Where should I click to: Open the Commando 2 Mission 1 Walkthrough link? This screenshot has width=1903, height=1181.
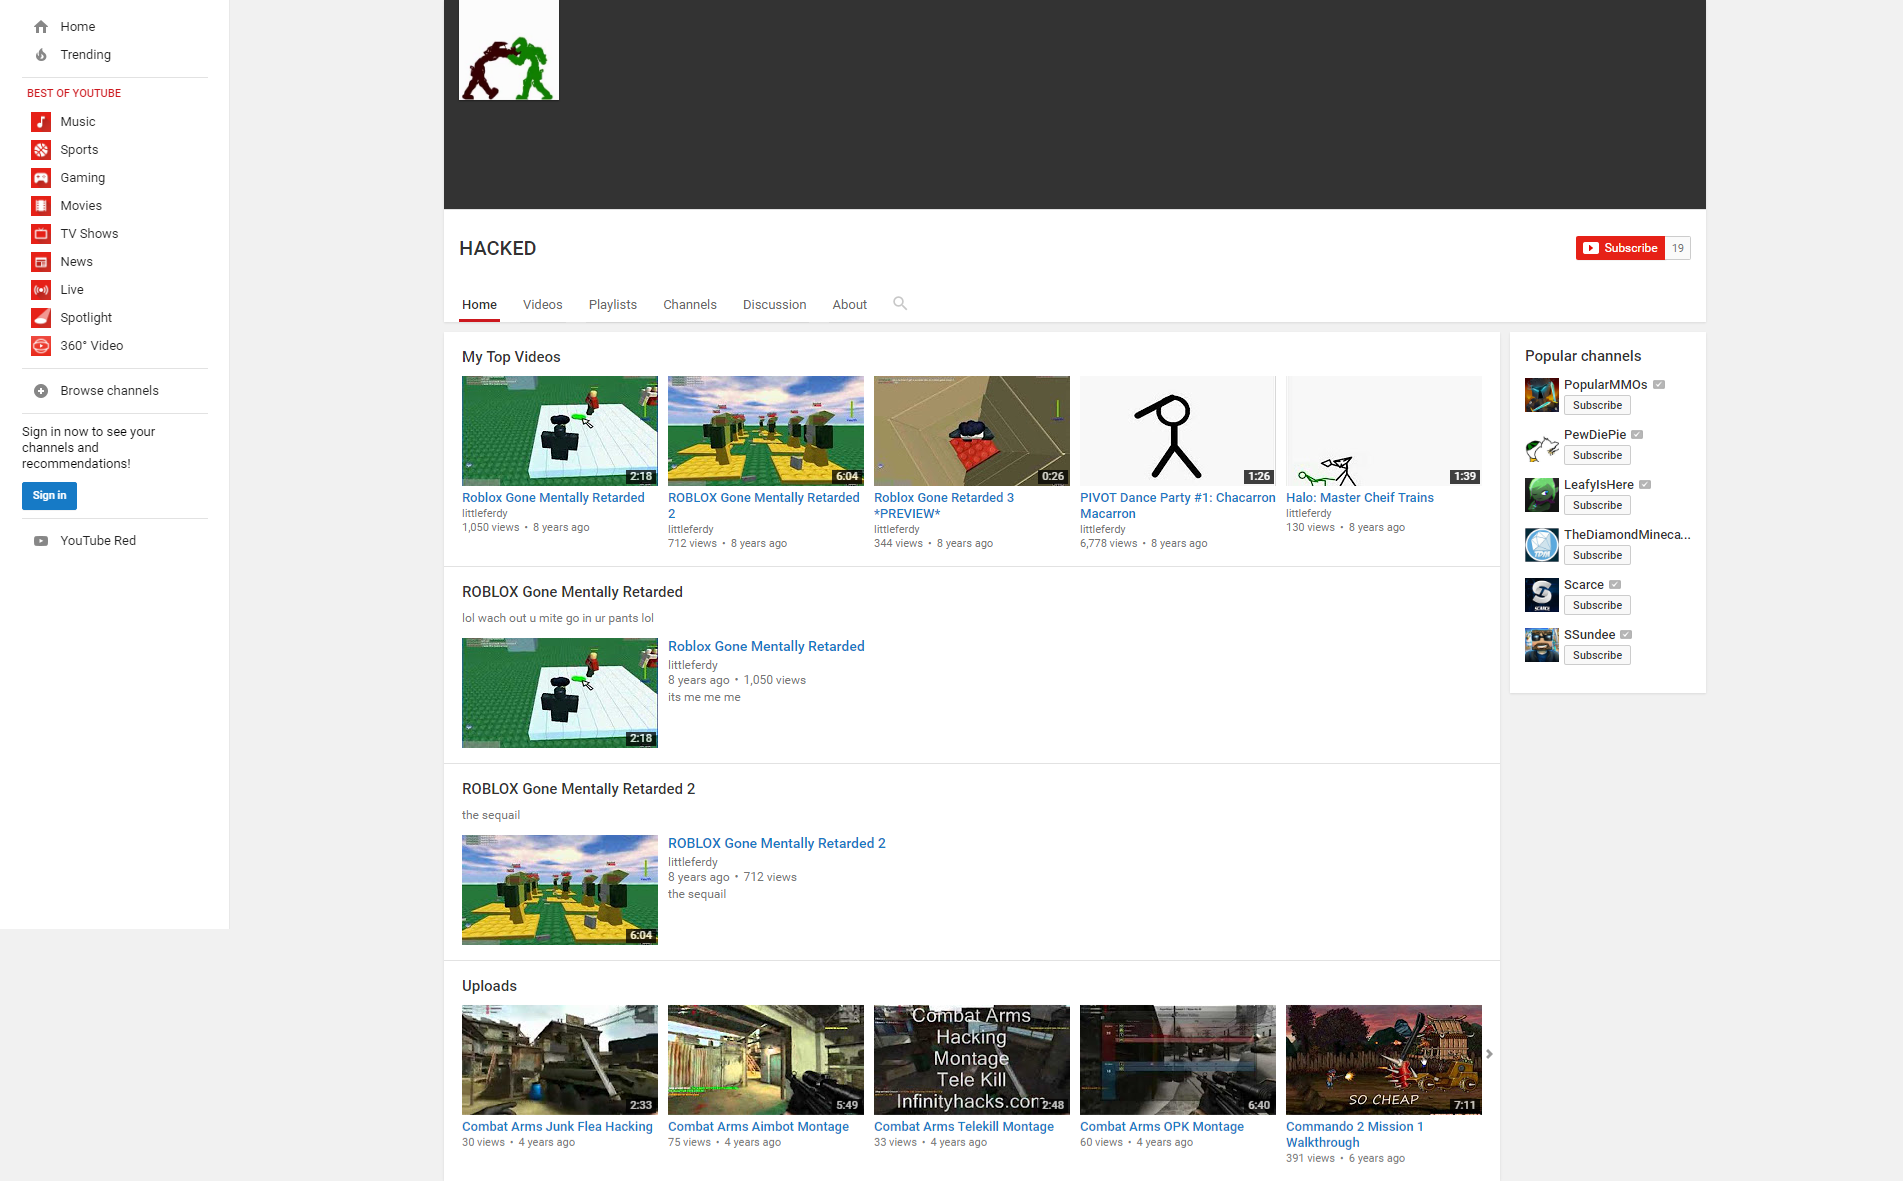pos(1355,1135)
